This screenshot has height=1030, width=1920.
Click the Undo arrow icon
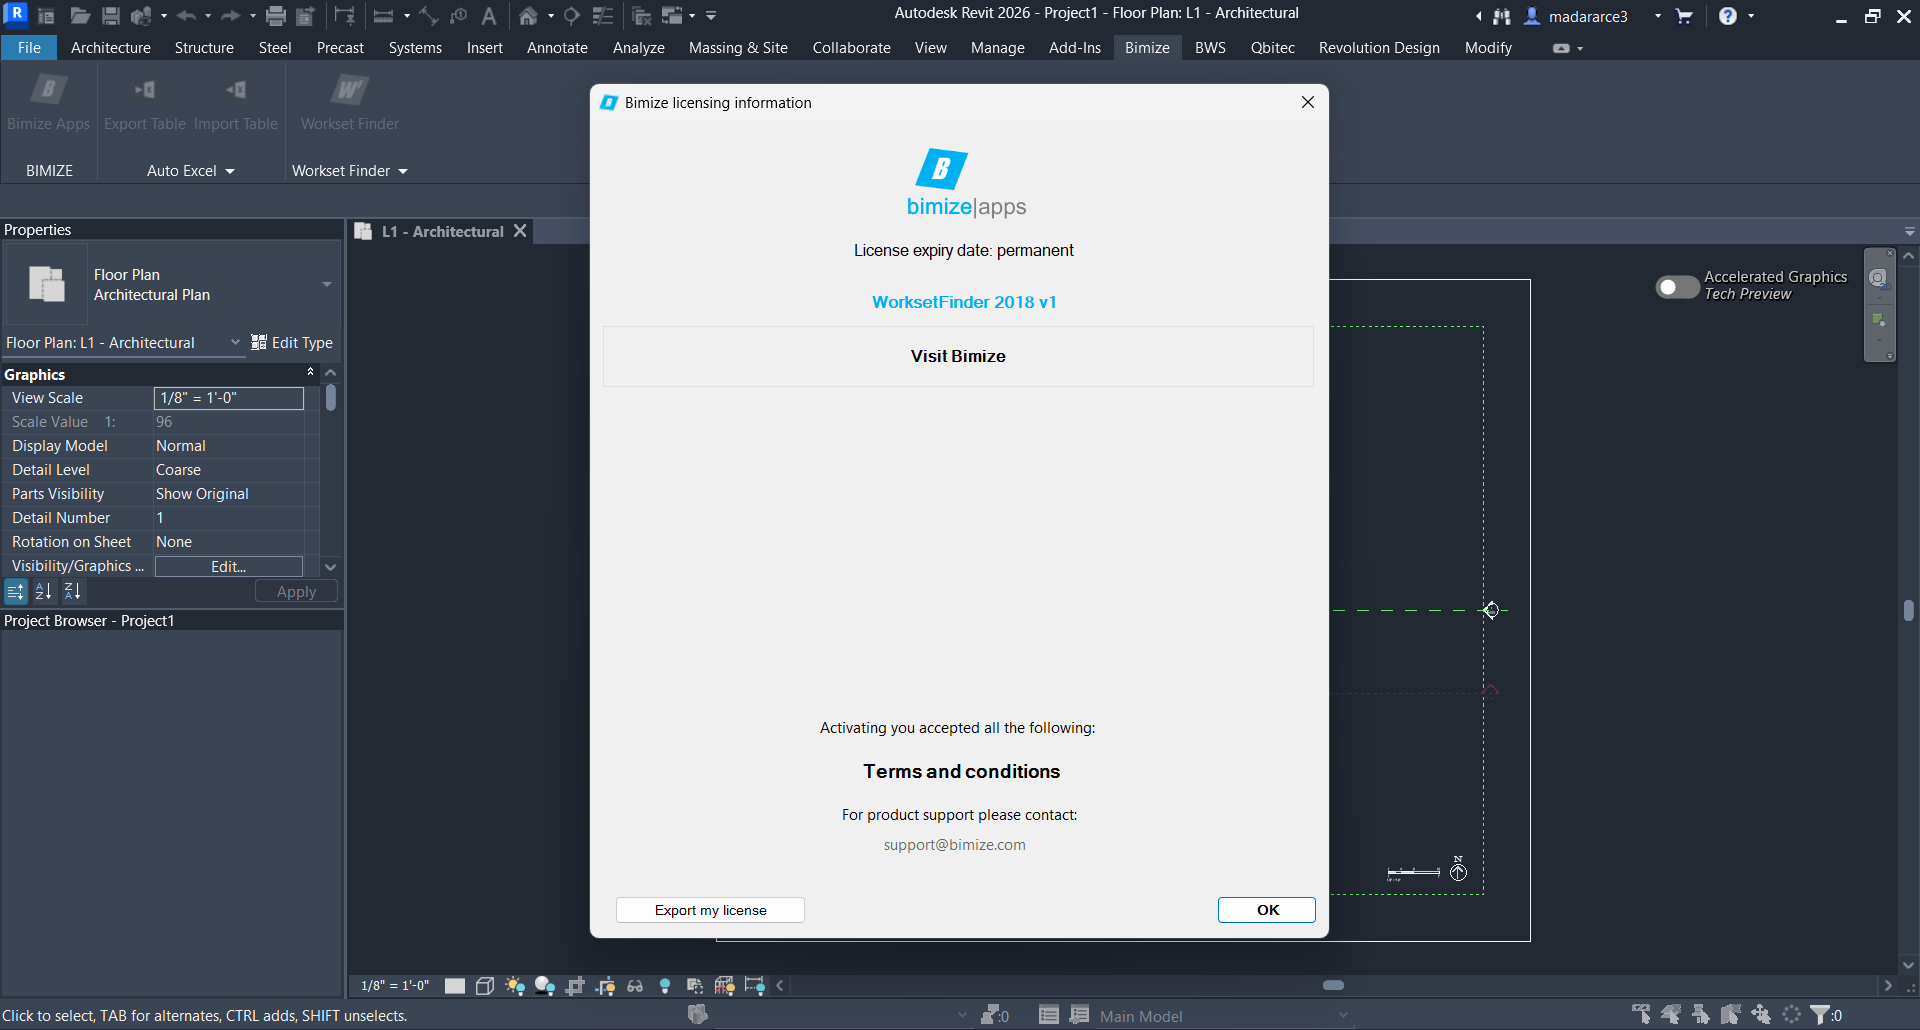186,16
